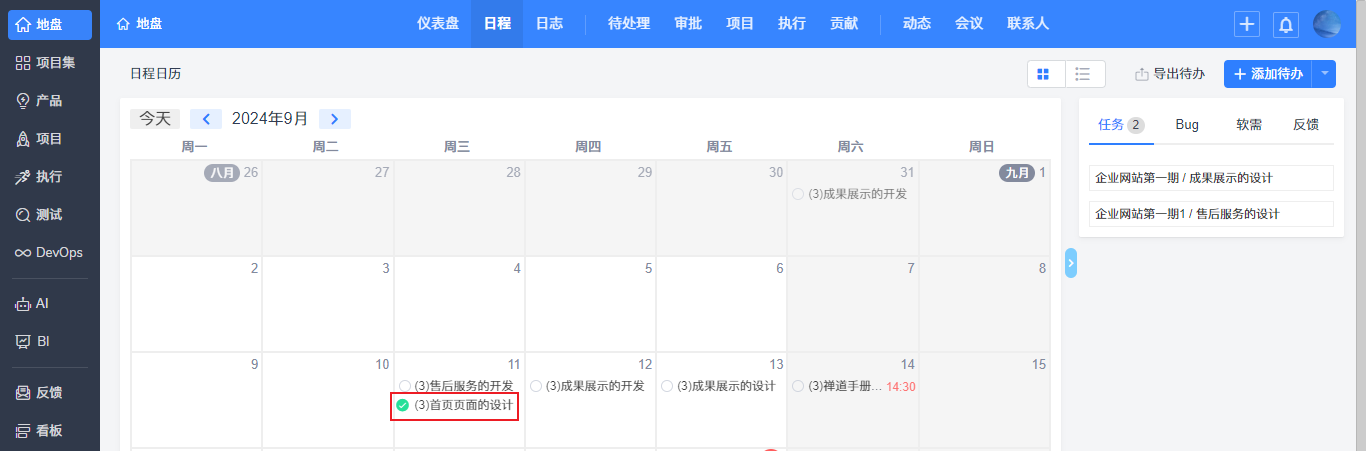The image size is (1366, 451).
Task: Go to next month arrow
Action: coord(334,119)
